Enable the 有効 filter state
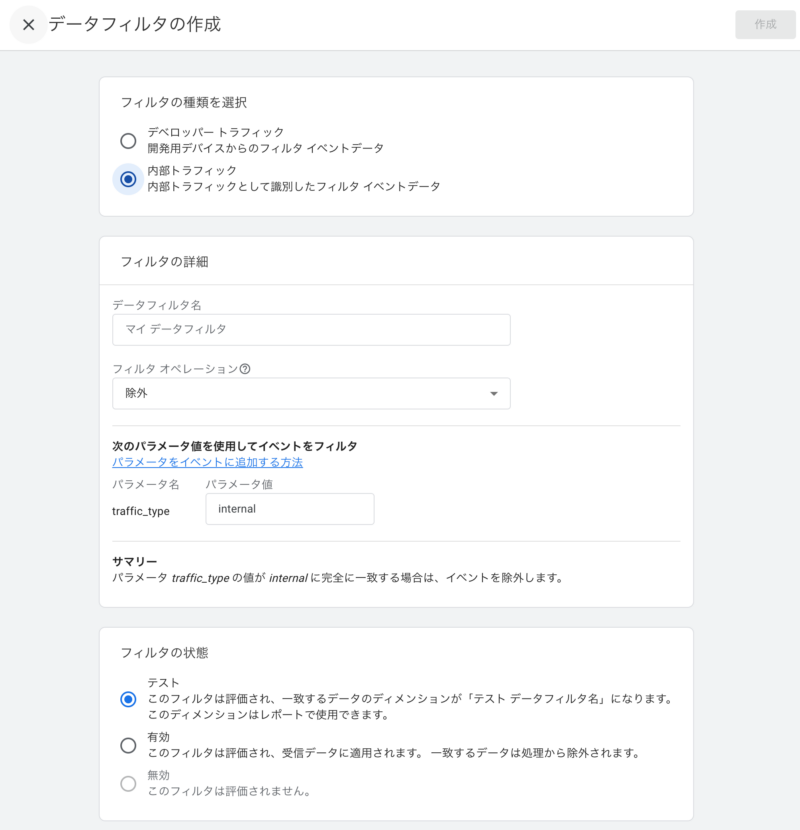 [x=128, y=745]
